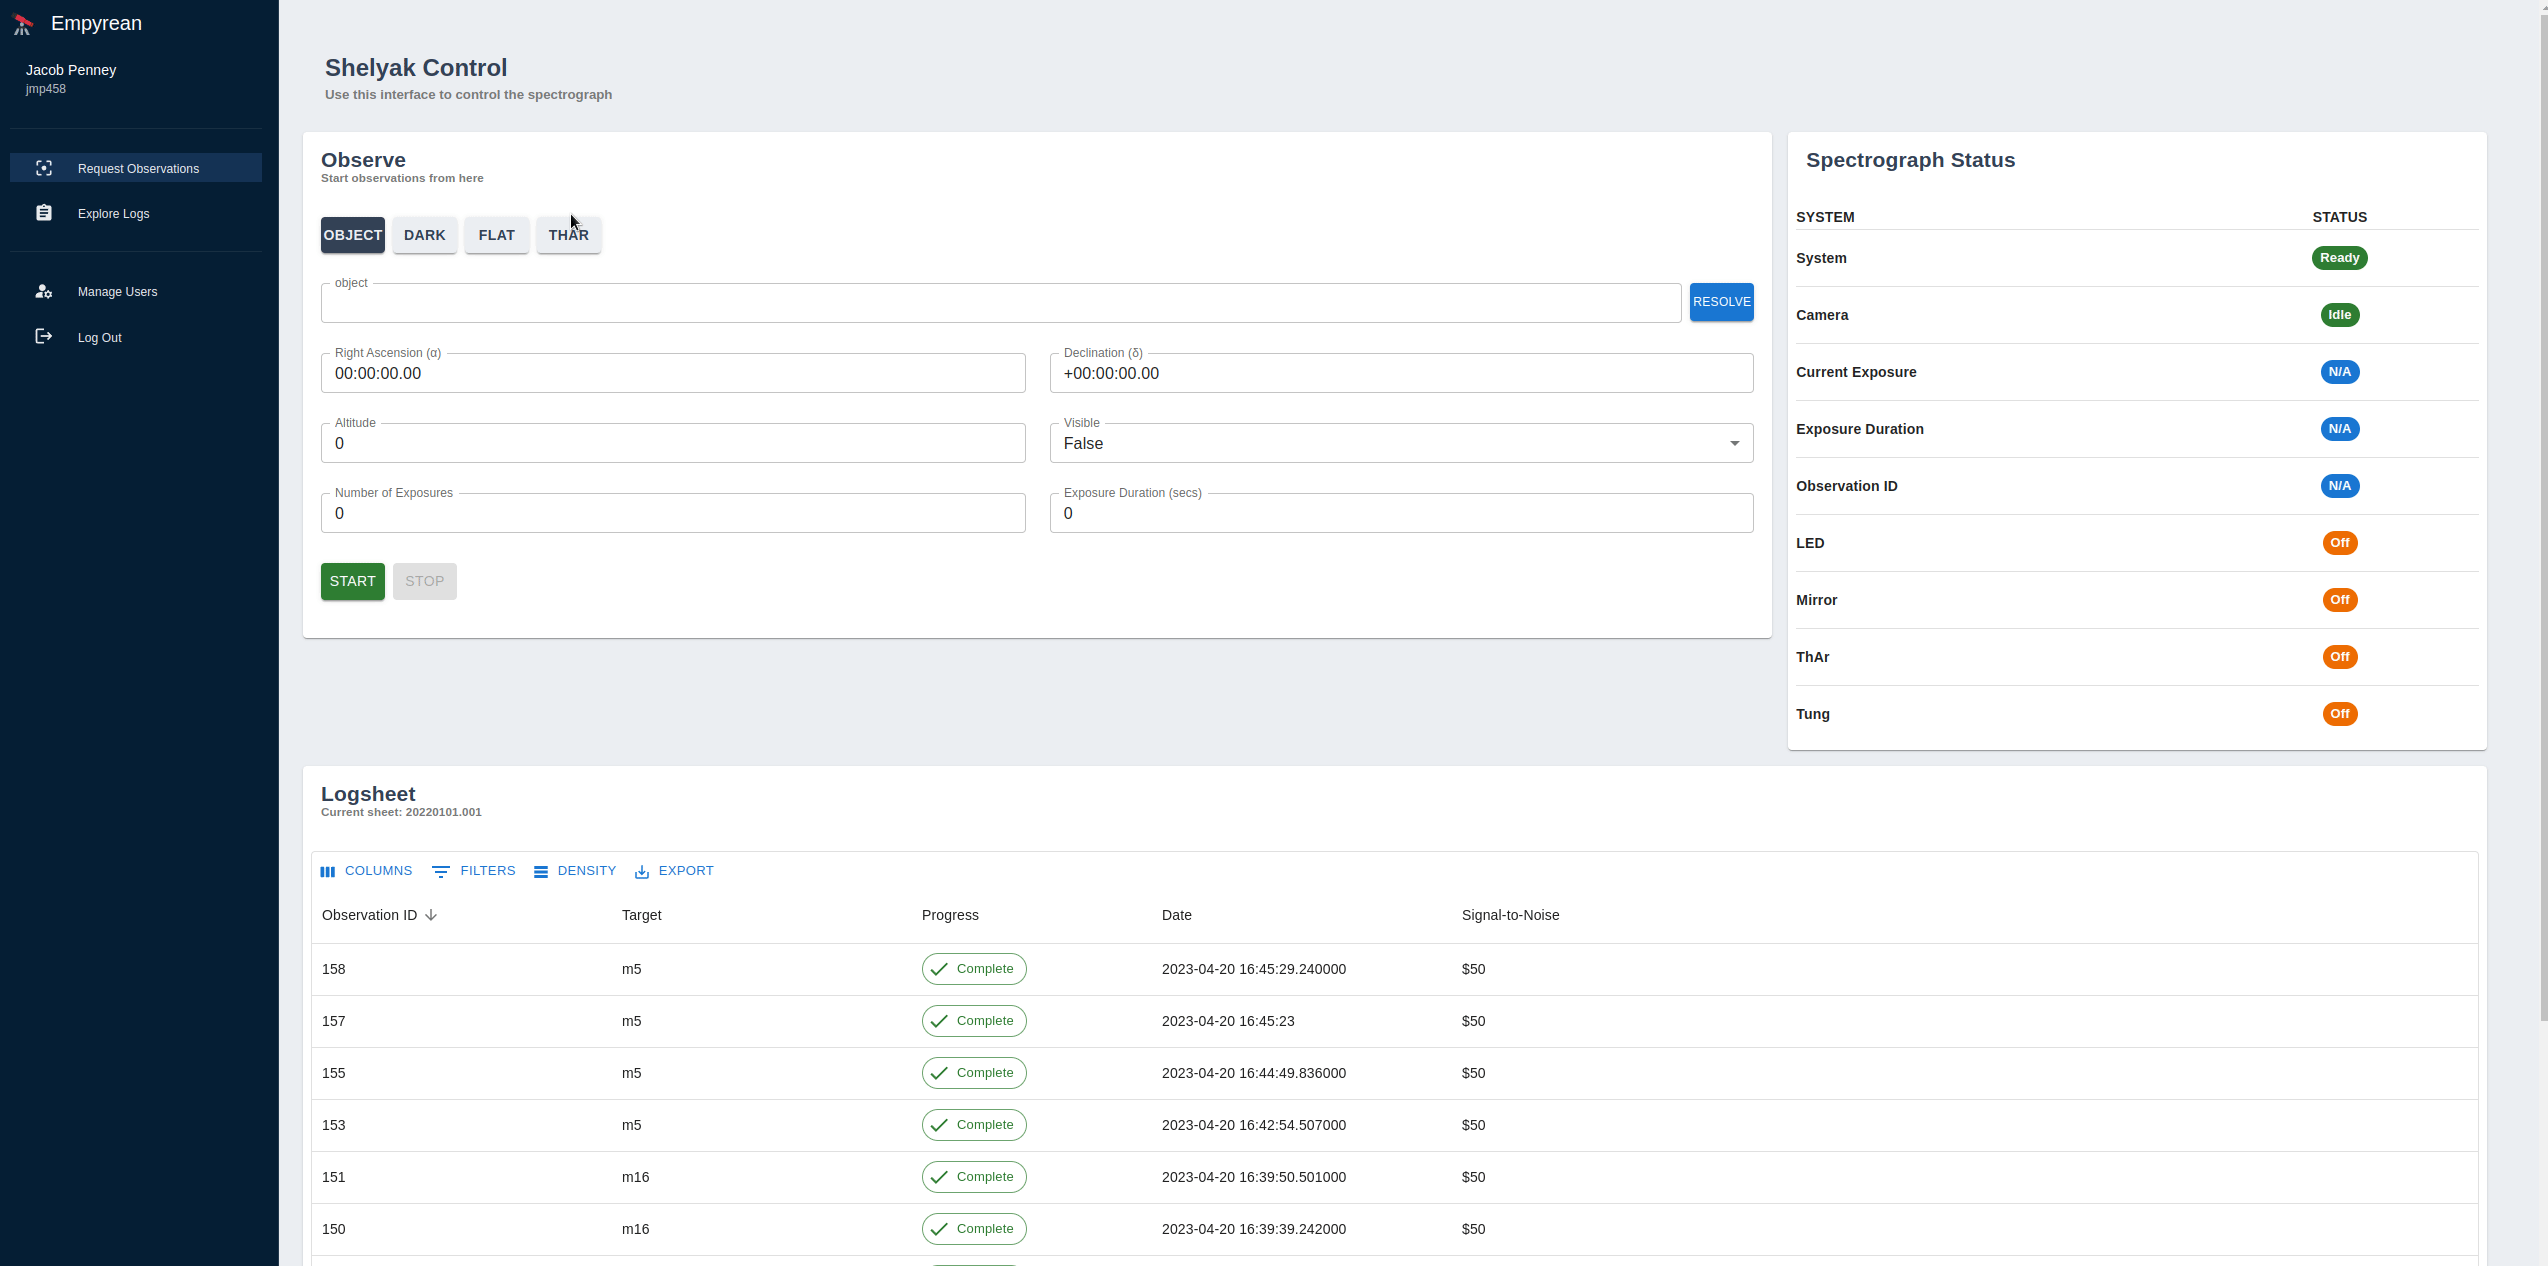Click the green START button
The width and height of the screenshot is (2548, 1266).
(x=353, y=581)
